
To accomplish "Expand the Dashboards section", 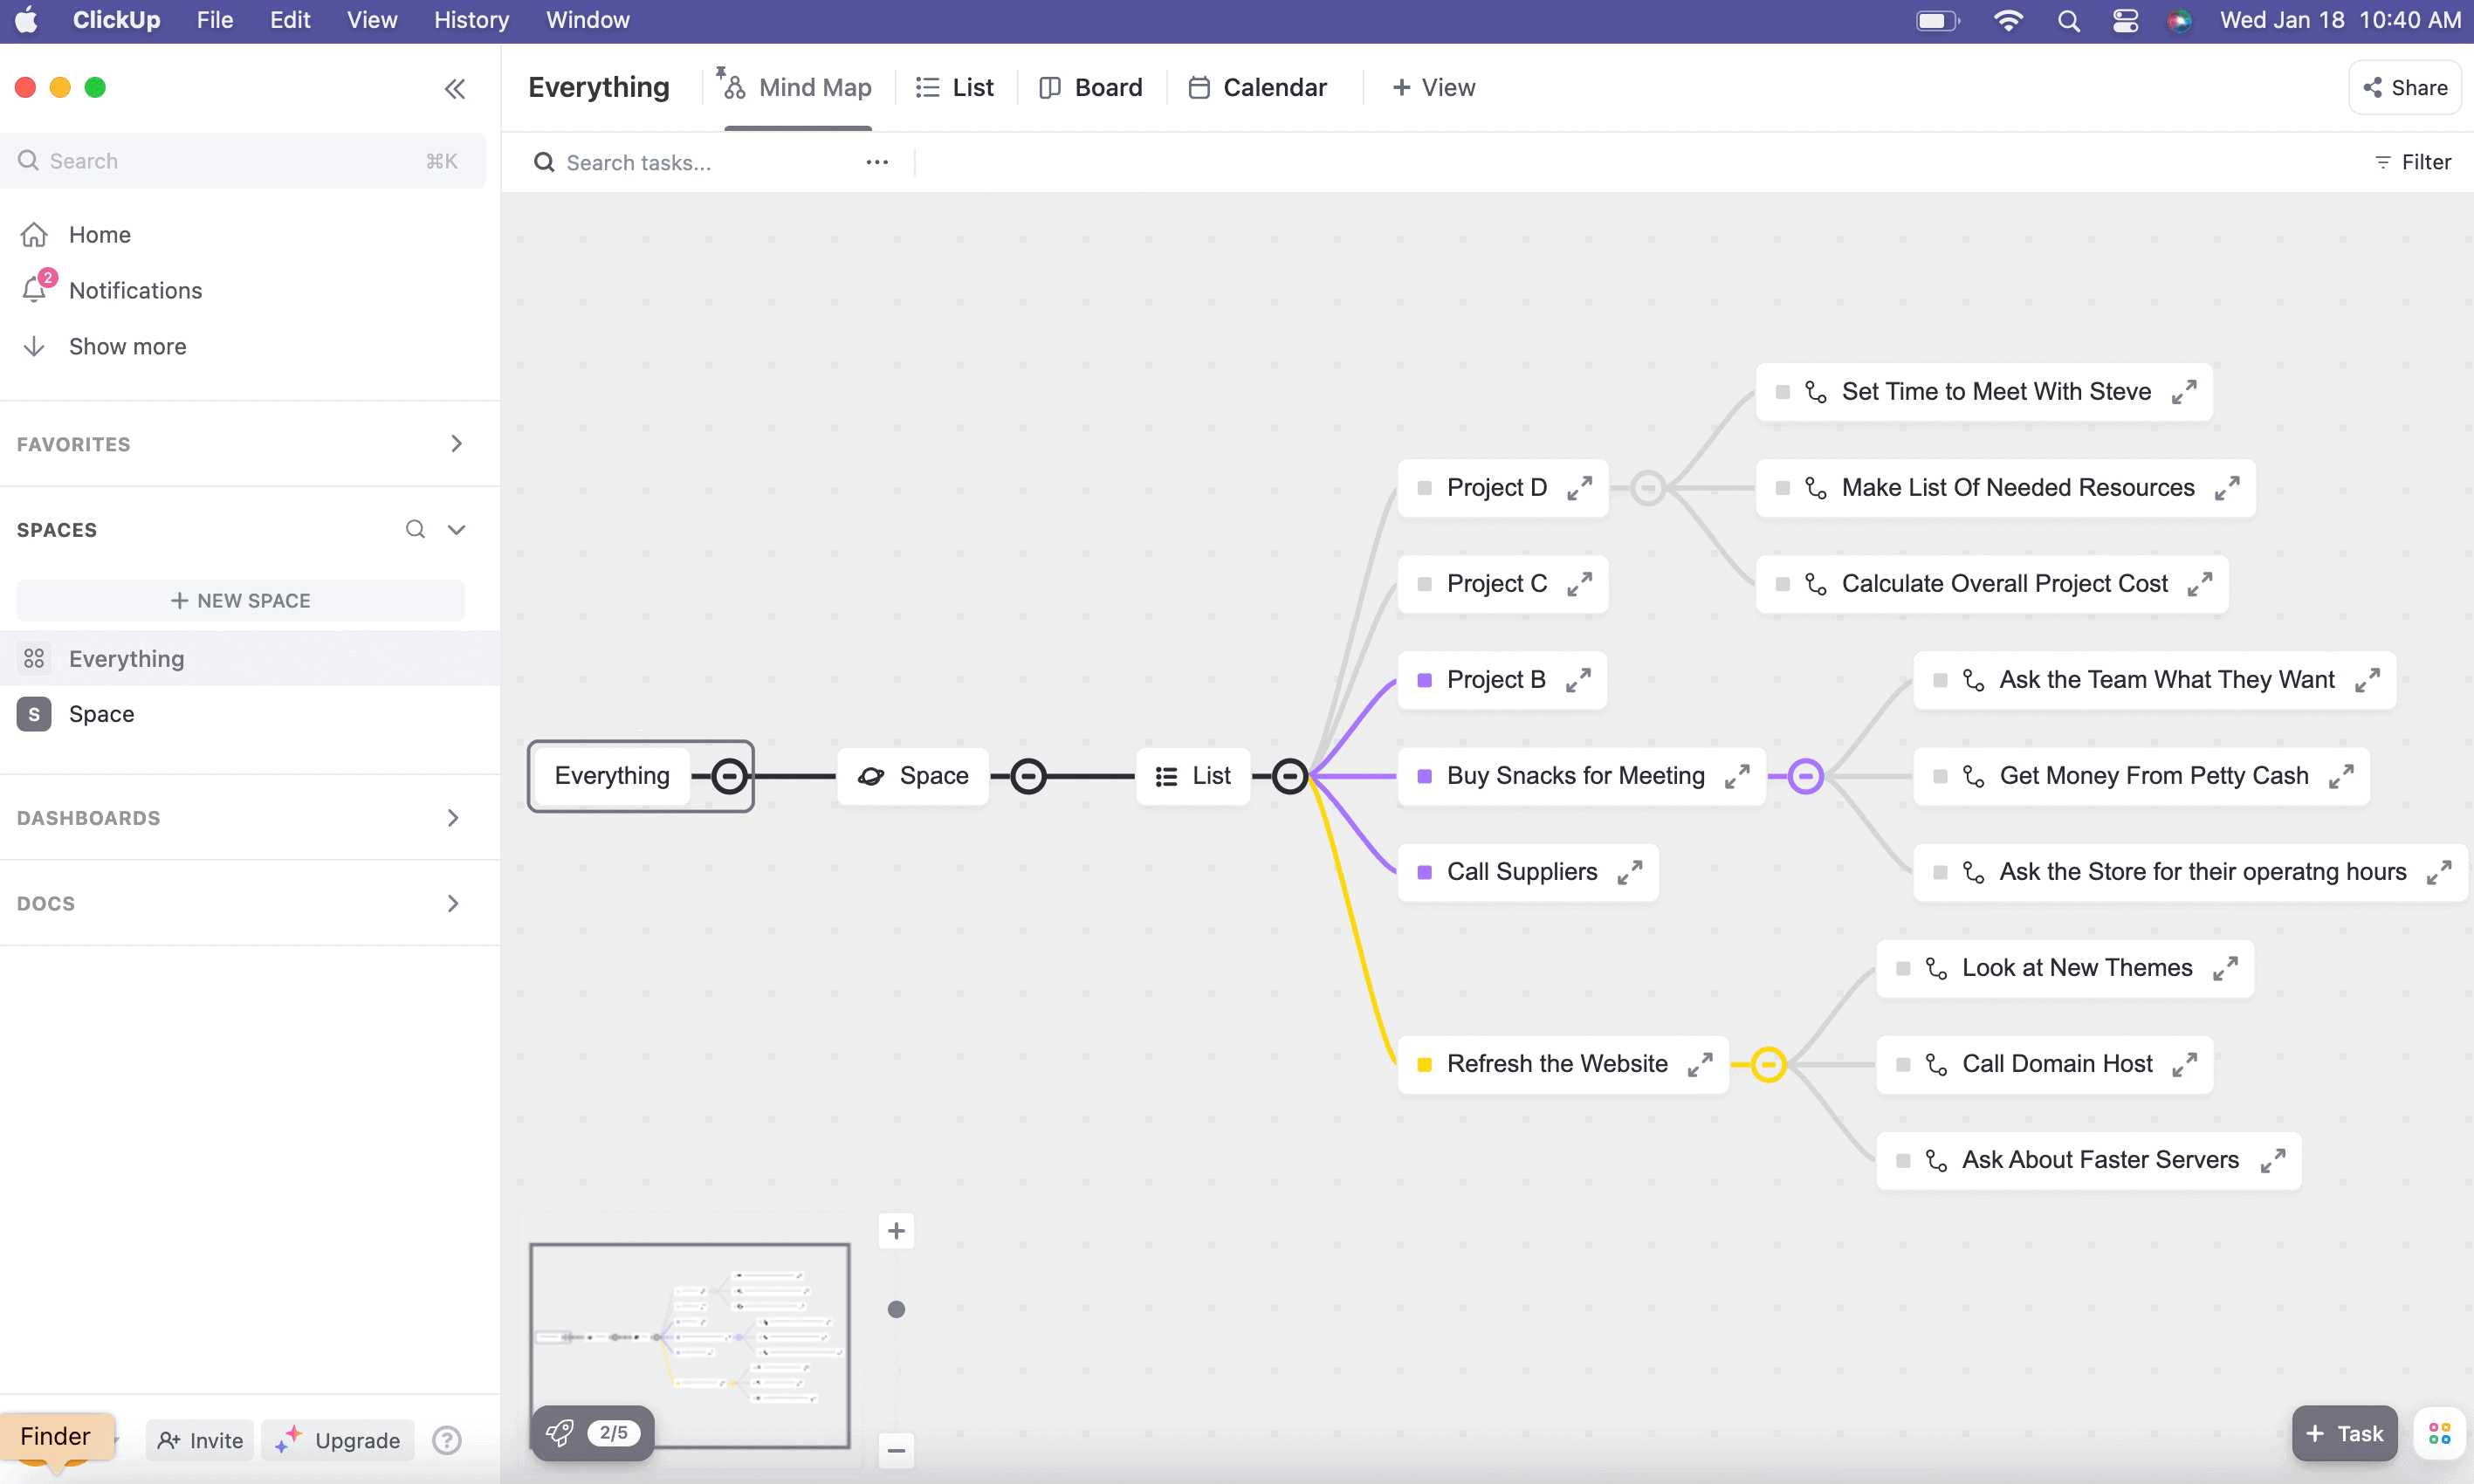I will click(x=453, y=818).
